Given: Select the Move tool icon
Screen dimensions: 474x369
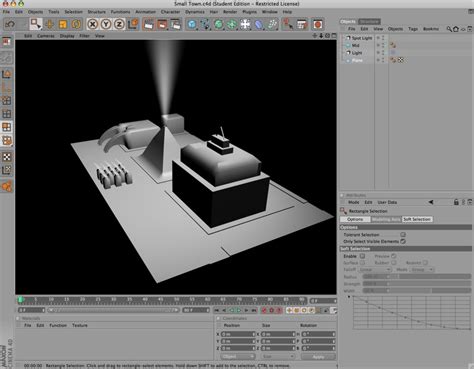Looking at the screenshot, I should click(x=50, y=24).
